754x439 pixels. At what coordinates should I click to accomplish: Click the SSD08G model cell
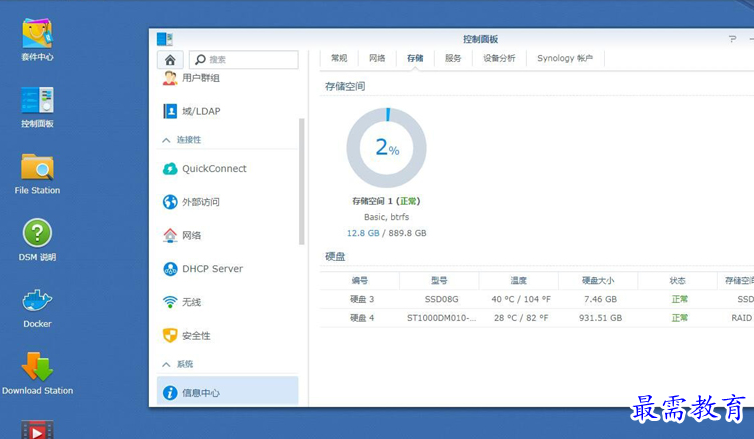[x=441, y=299]
